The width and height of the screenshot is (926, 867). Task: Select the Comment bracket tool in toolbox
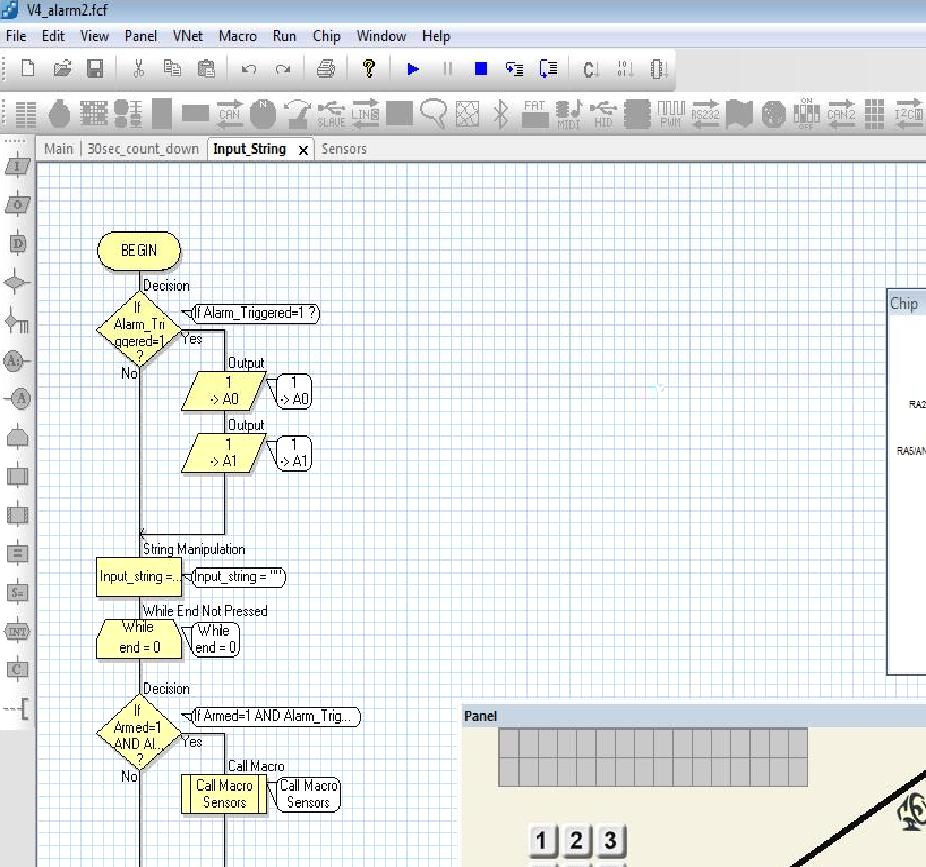[17, 708]
